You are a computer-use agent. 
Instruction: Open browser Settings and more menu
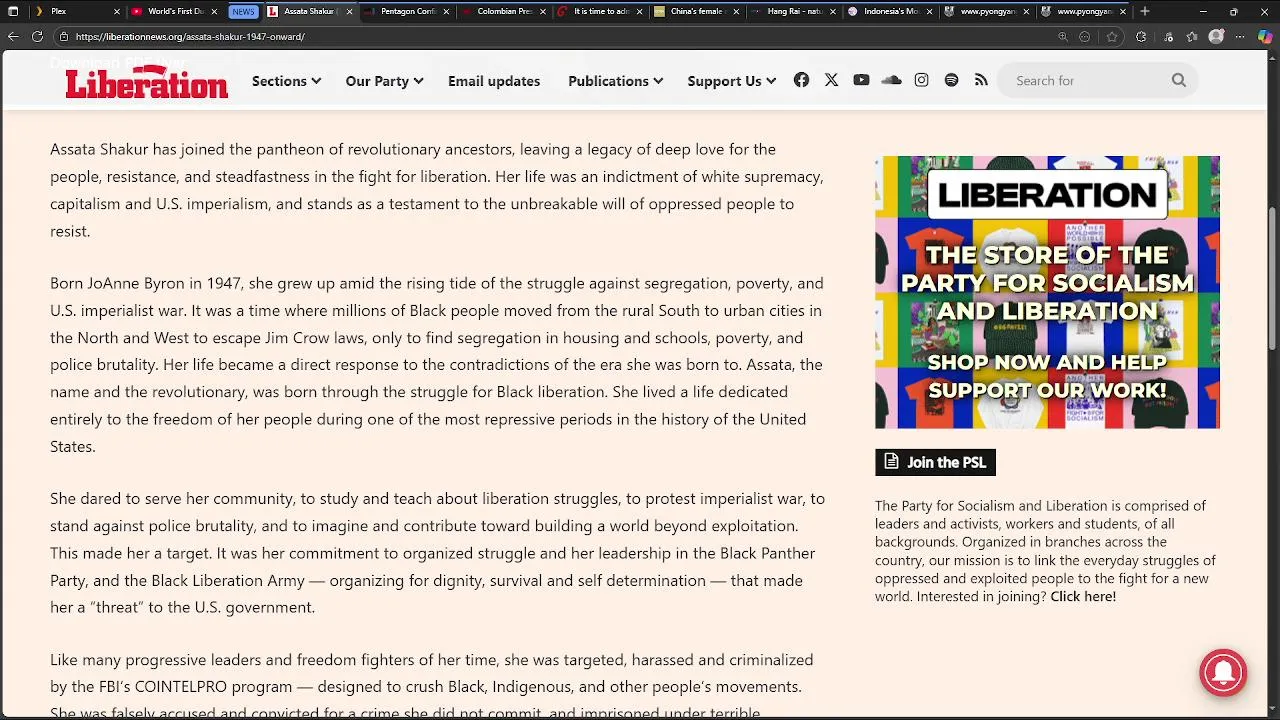1241,36
